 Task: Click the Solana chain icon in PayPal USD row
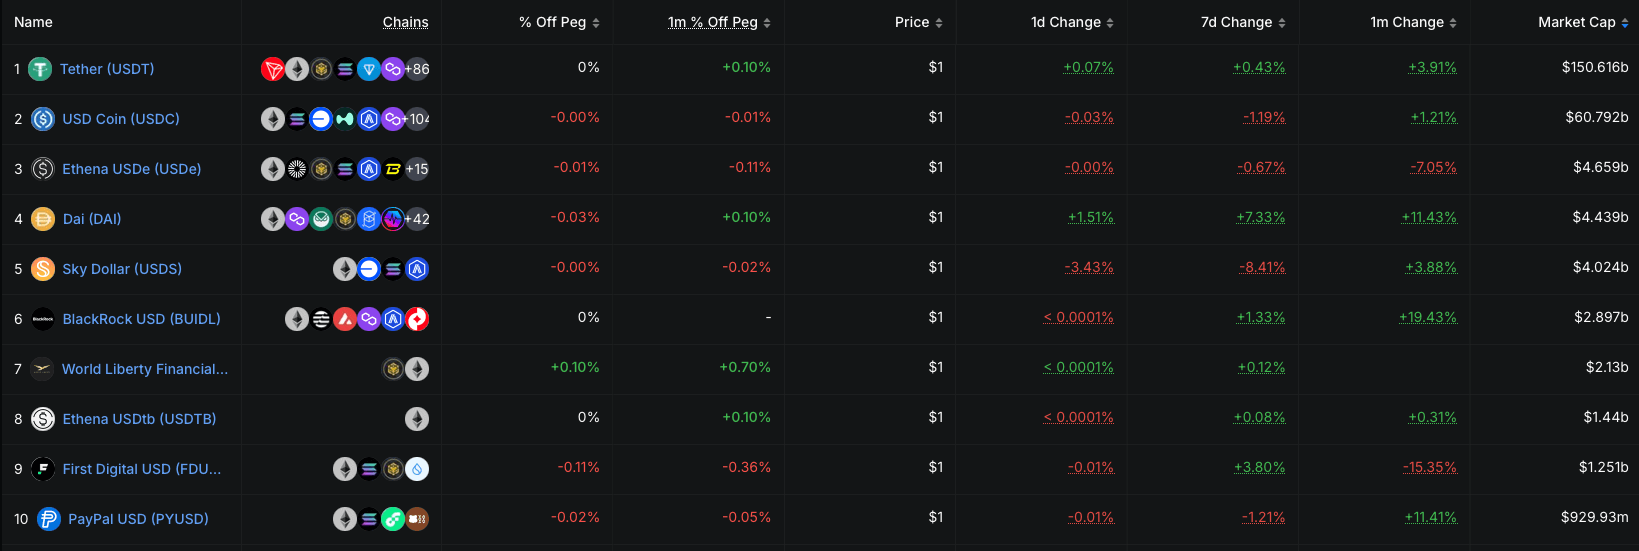(369, 519)
